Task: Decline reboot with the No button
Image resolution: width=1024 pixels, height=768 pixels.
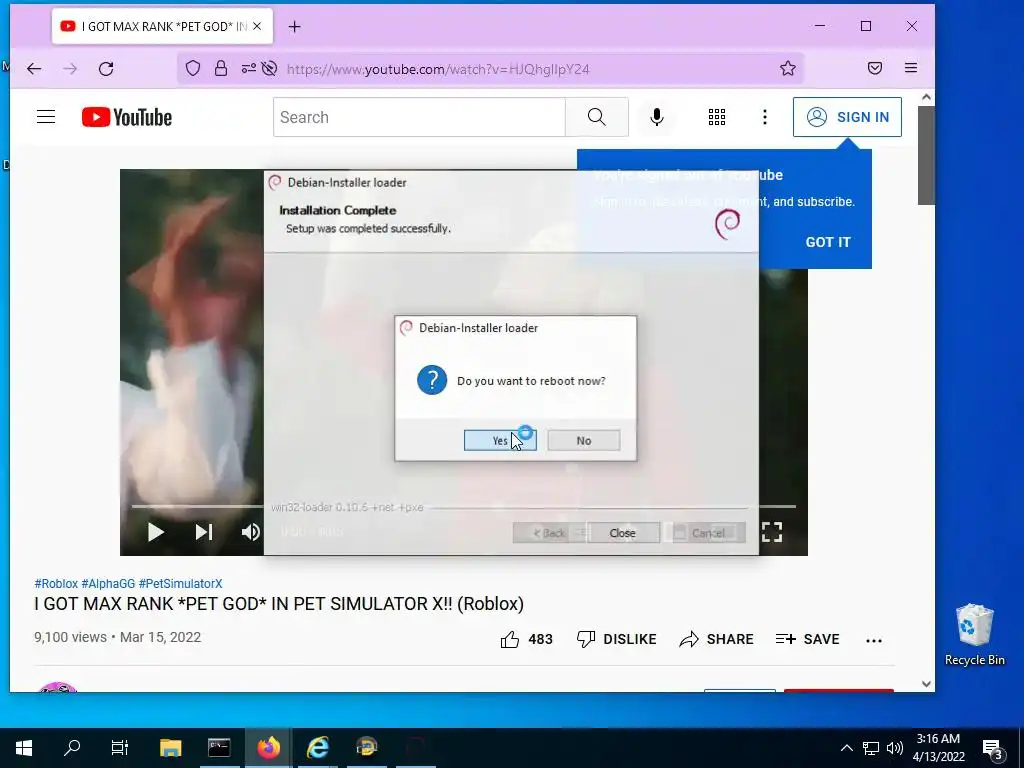Action: [x=583, y=440]
